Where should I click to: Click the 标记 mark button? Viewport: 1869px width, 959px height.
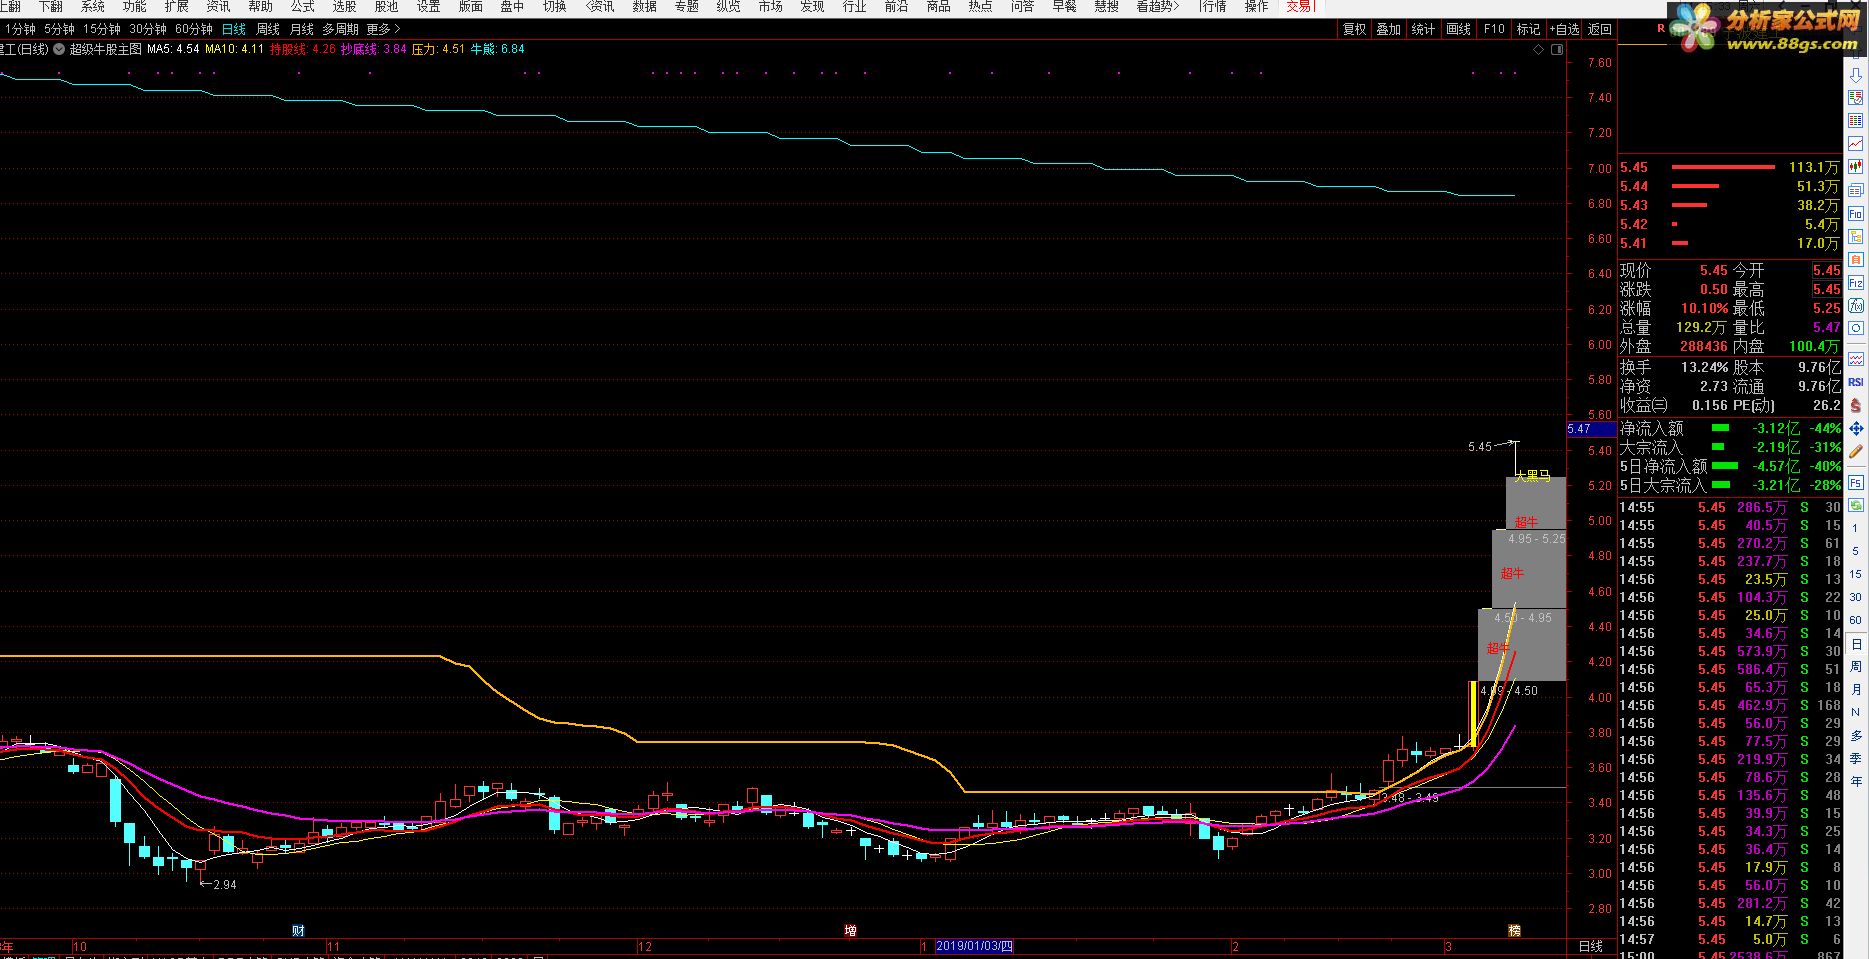pos(1528,30)
